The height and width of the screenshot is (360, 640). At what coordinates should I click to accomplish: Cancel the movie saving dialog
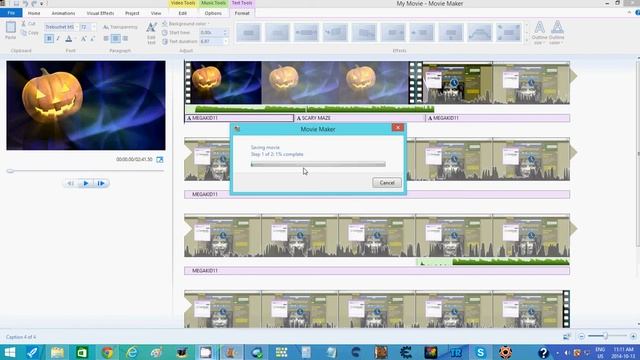coord(387,182)
